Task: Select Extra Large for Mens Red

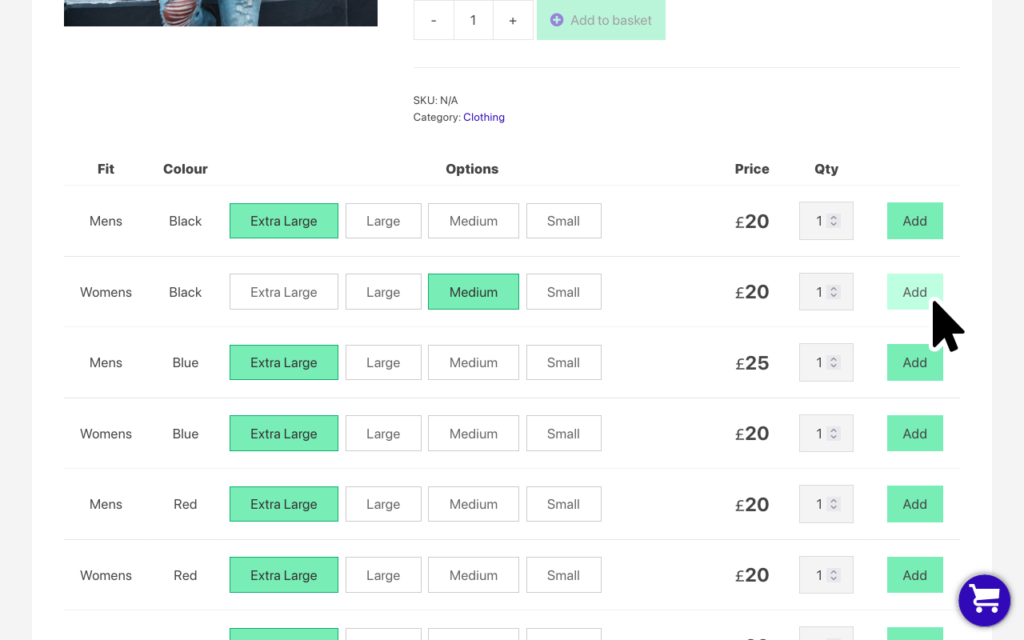Action: coord(283,504)
